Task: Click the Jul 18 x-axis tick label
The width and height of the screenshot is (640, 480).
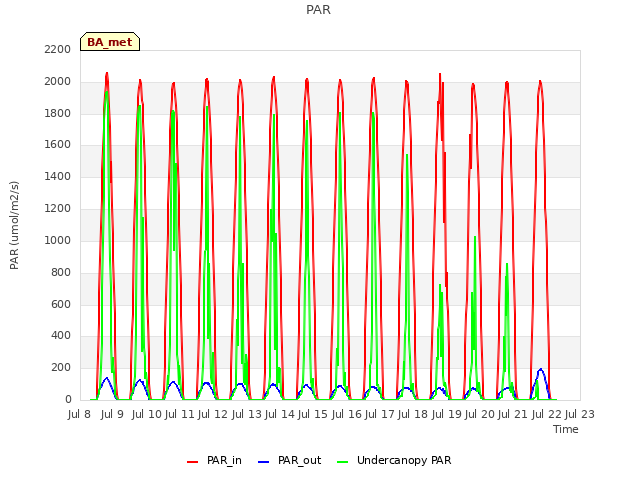Action: 413,414
